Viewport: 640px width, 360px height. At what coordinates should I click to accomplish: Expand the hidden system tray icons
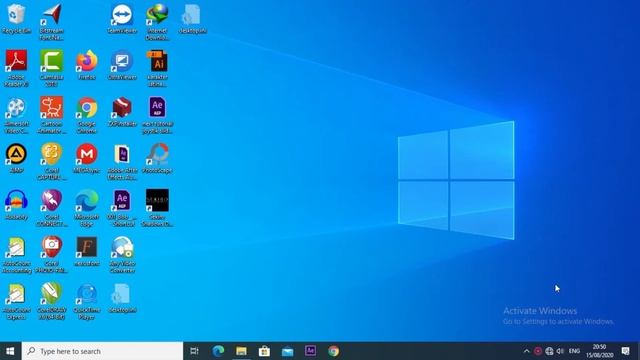click(527, 351)
